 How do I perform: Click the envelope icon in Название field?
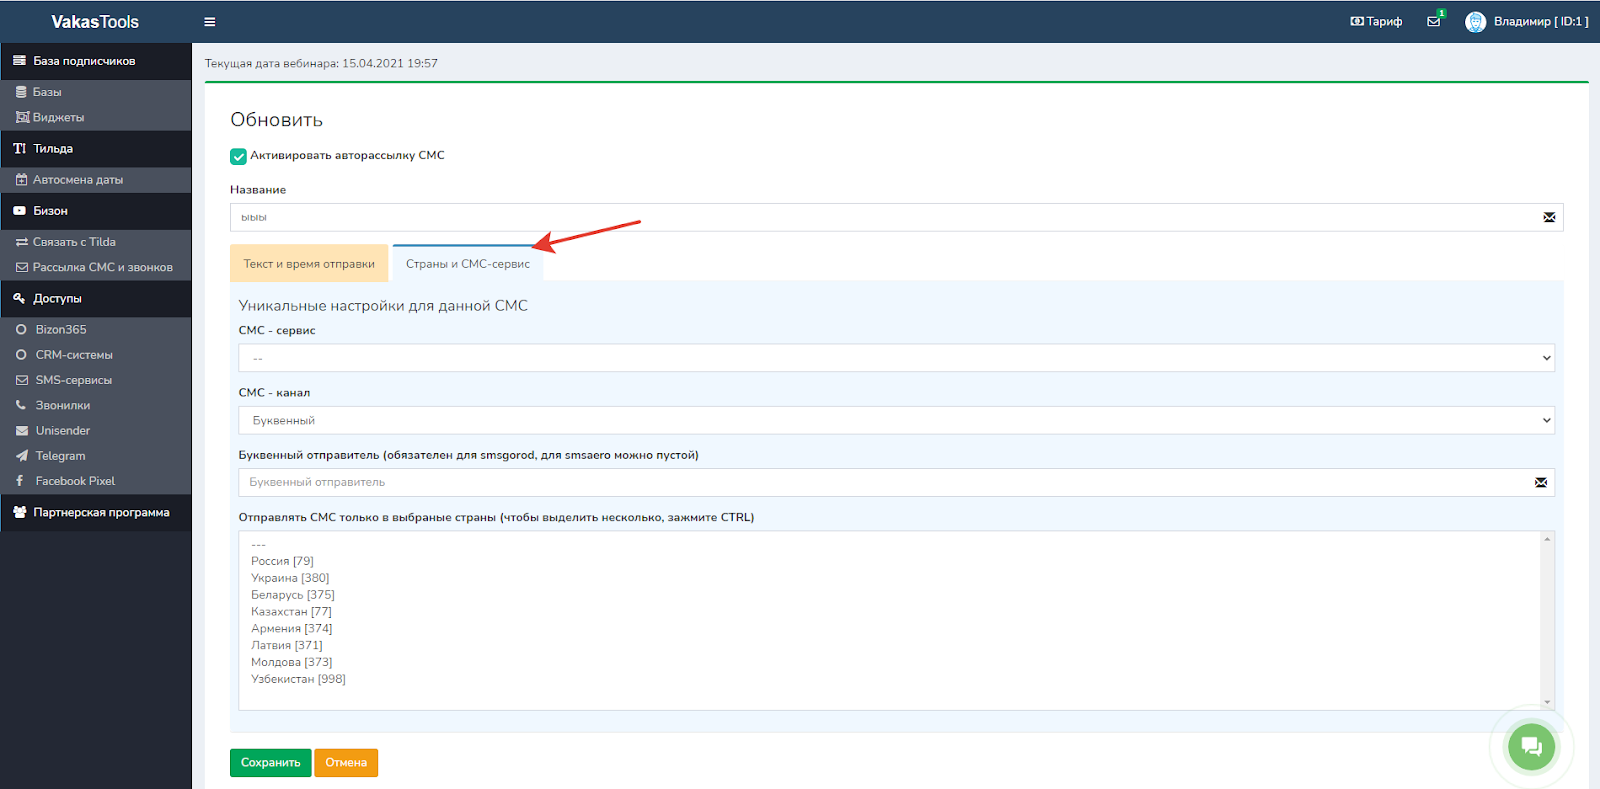click(1549, 218)
